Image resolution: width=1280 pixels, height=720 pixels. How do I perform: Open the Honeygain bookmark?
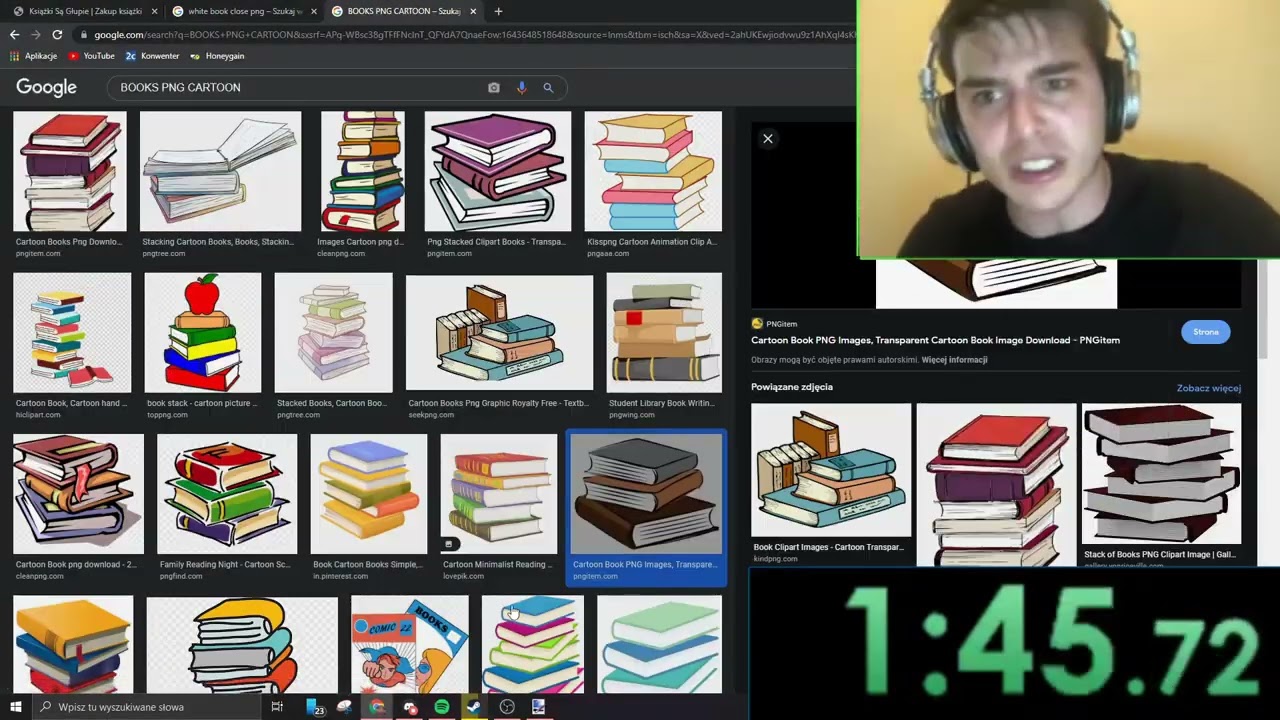coord(217,56)
